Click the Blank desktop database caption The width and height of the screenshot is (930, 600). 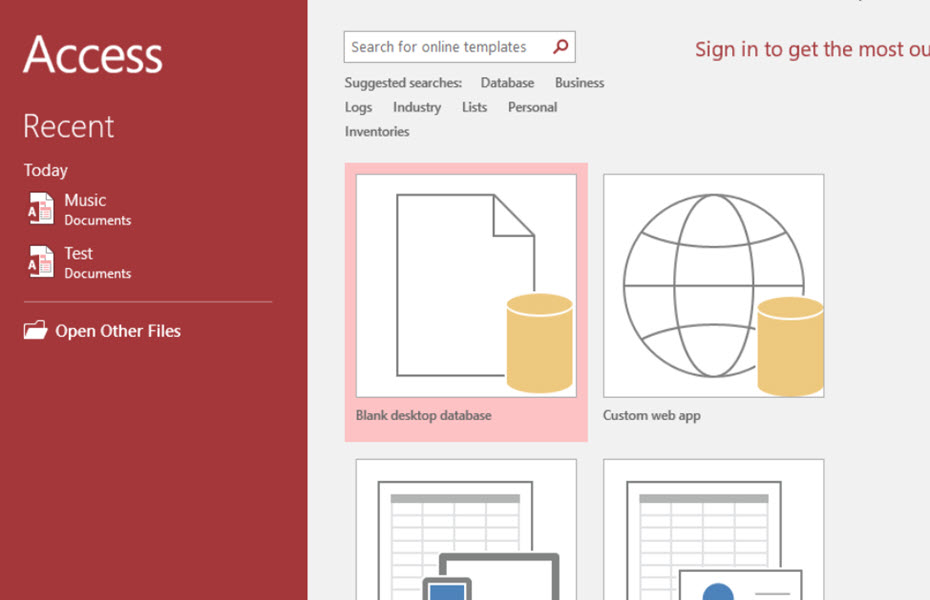[423, 416]
